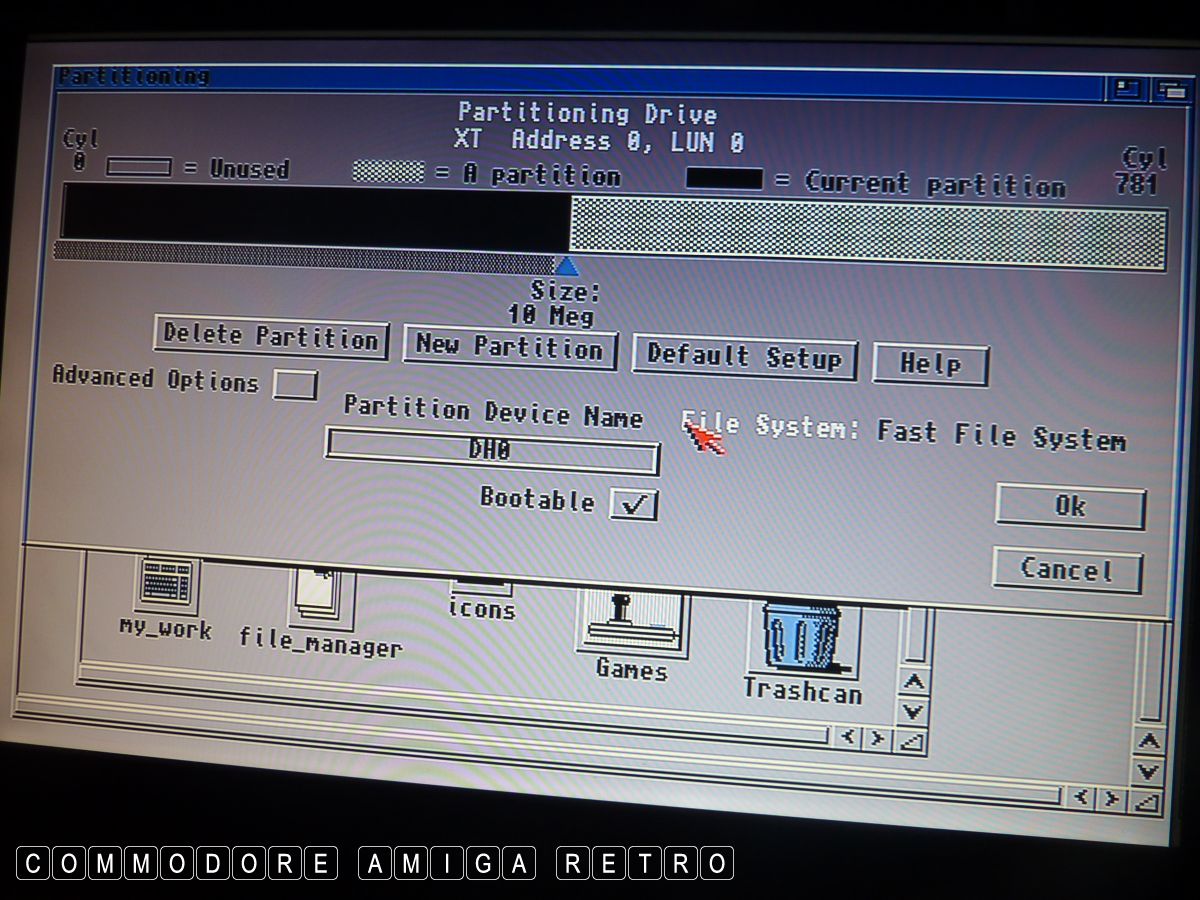This screenshot has width=1200, height=900.
Task: Toggle the Advanced Options checkbox
Action: pyautogui.click(x=295, y=385)
